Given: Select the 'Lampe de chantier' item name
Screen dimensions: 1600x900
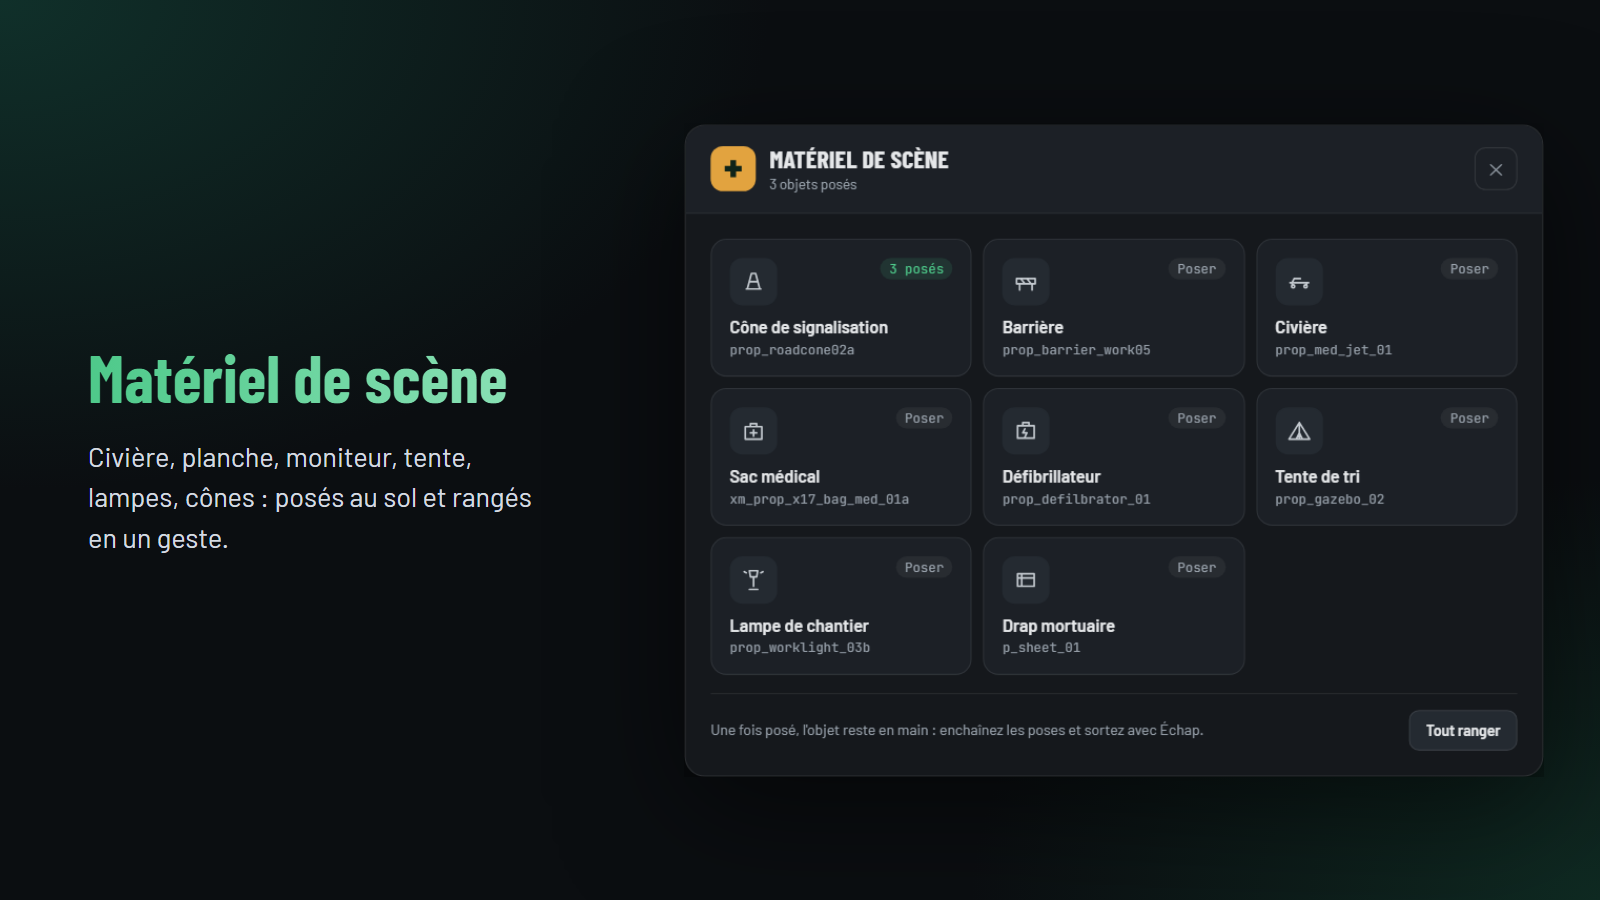Looking at the screenshot, I should coord(799,626).
